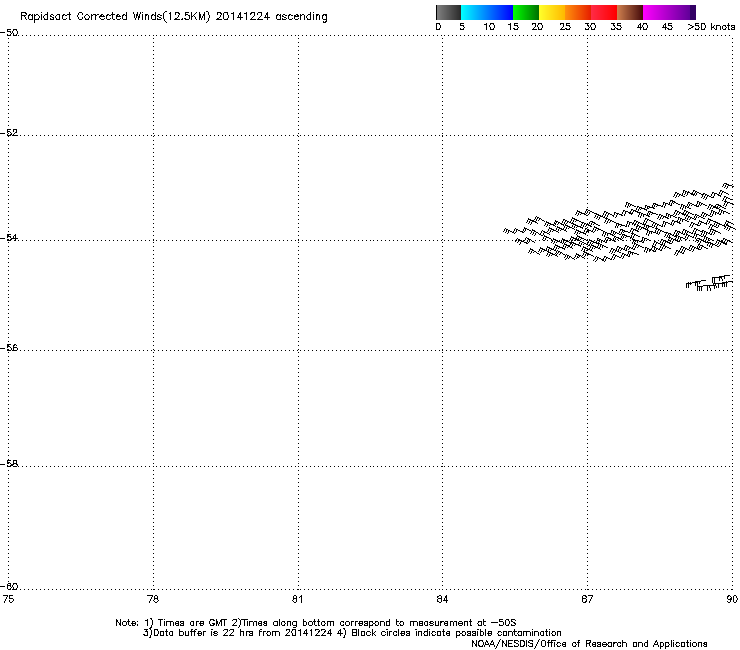This screenshot has width=740, height=650.
Task: Click the longitude label '84'
Action: tap(442, 599)
